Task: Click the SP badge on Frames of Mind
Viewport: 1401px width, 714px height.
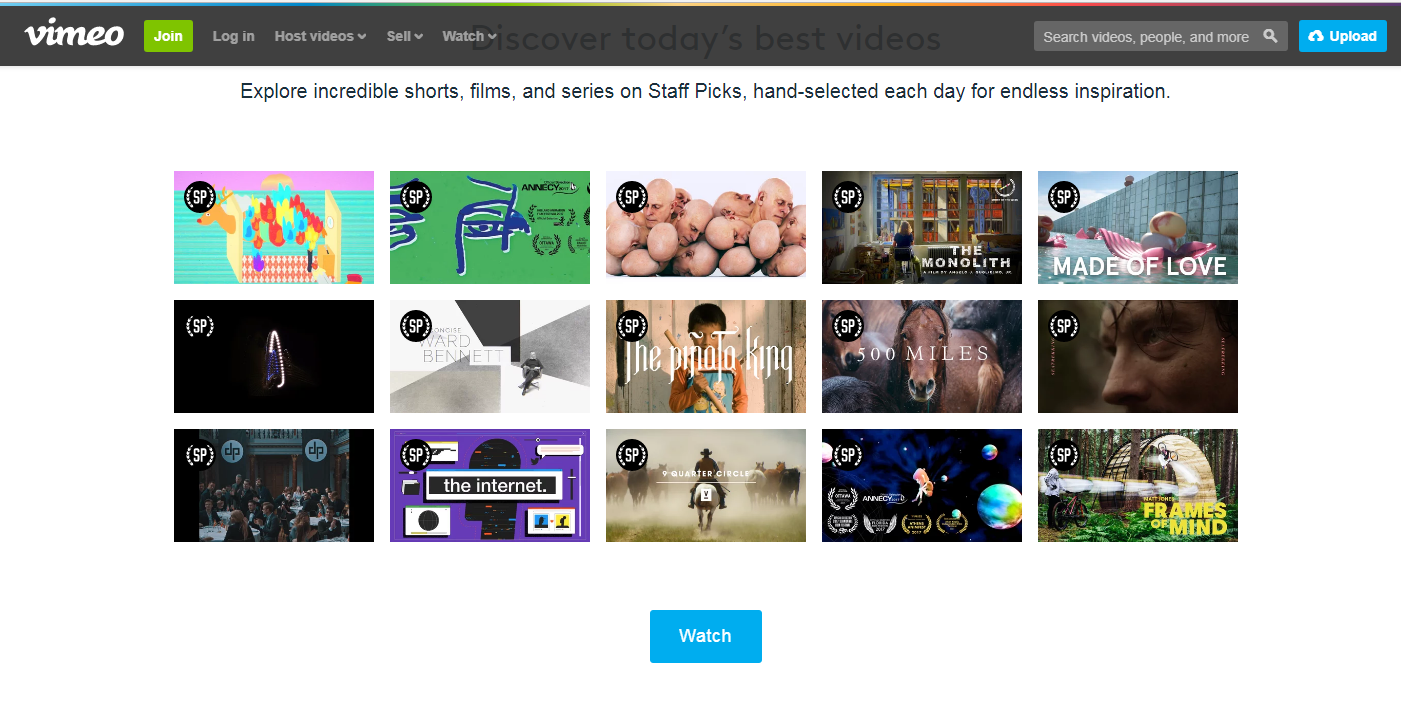Action: pos(1064,455)
